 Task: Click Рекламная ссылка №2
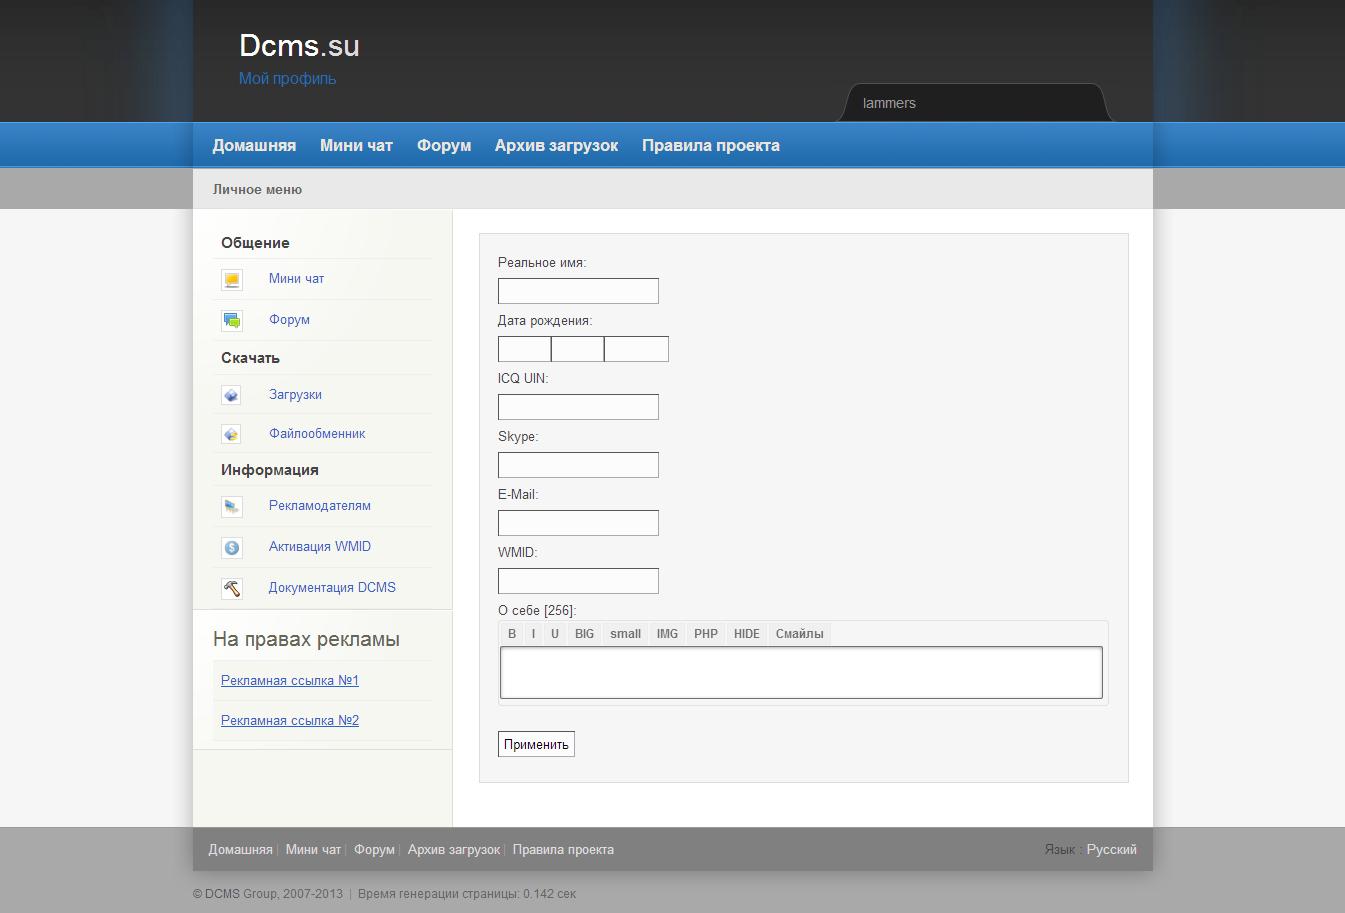coord(290,720)
